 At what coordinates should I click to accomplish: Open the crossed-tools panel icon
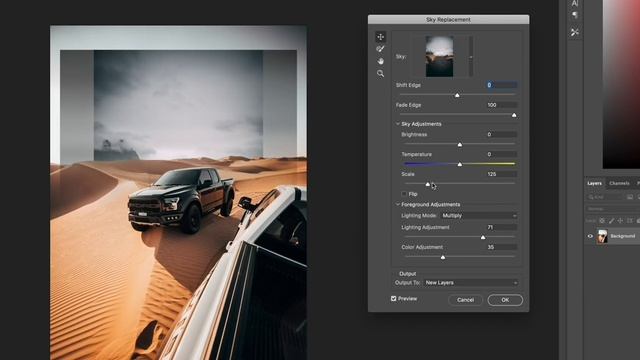pyautogui.click(x=575, y=32)
